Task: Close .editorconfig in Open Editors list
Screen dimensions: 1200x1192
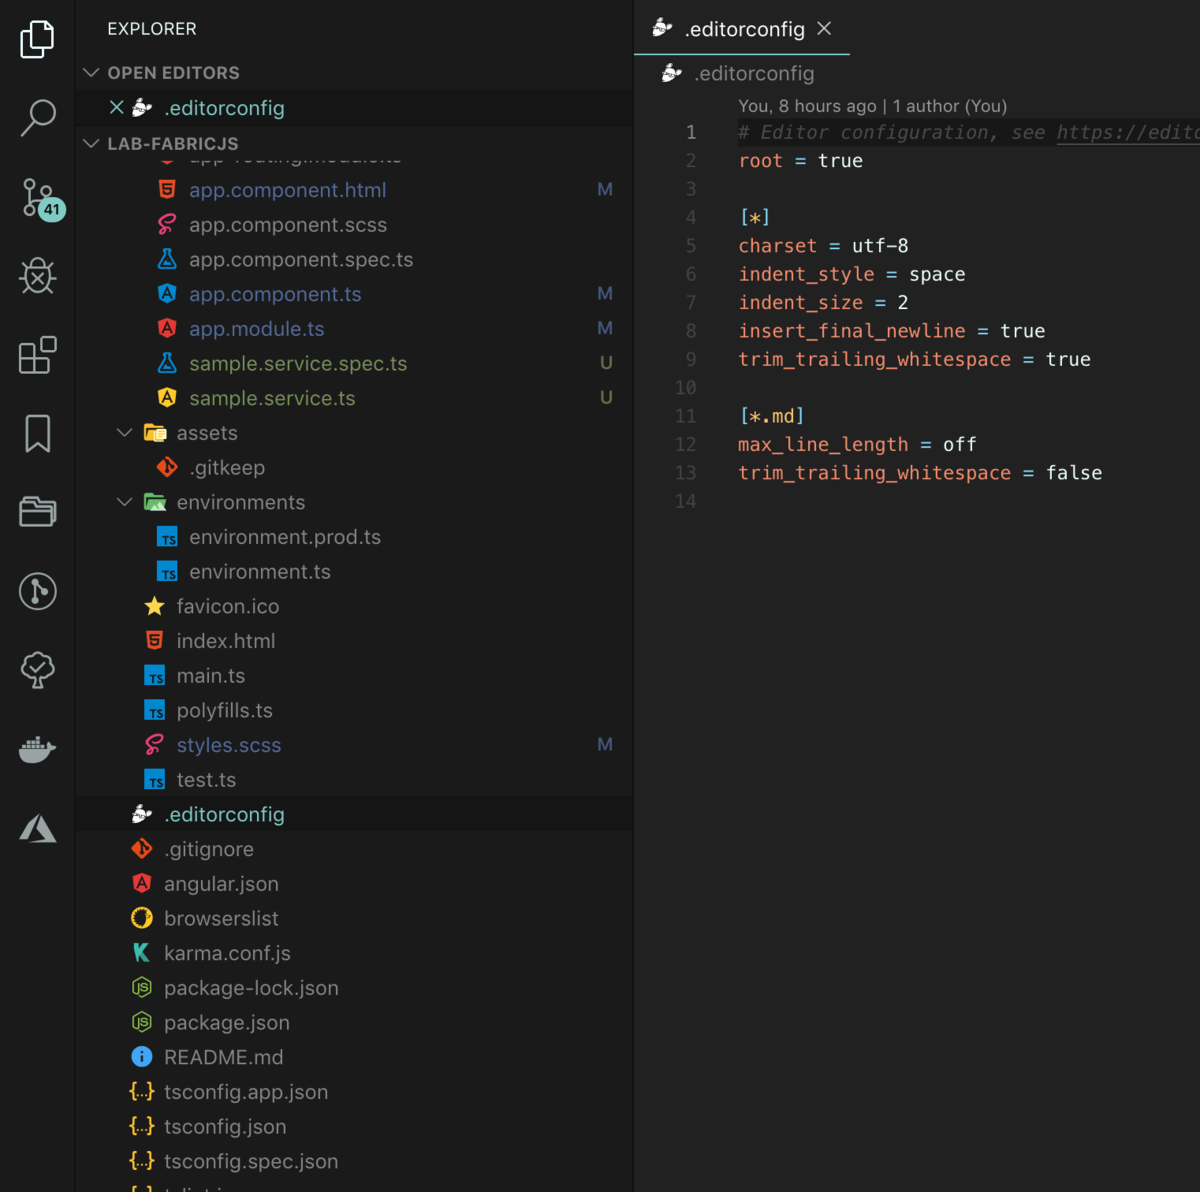Action: (117, 107)
